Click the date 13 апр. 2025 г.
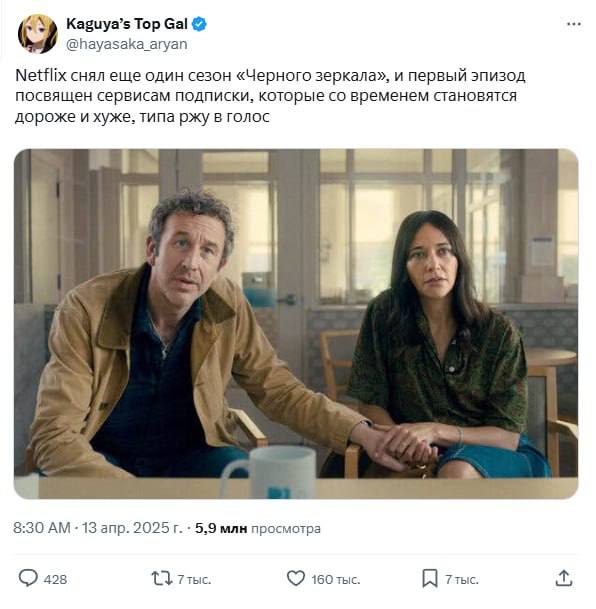 (x=132, y=528)
